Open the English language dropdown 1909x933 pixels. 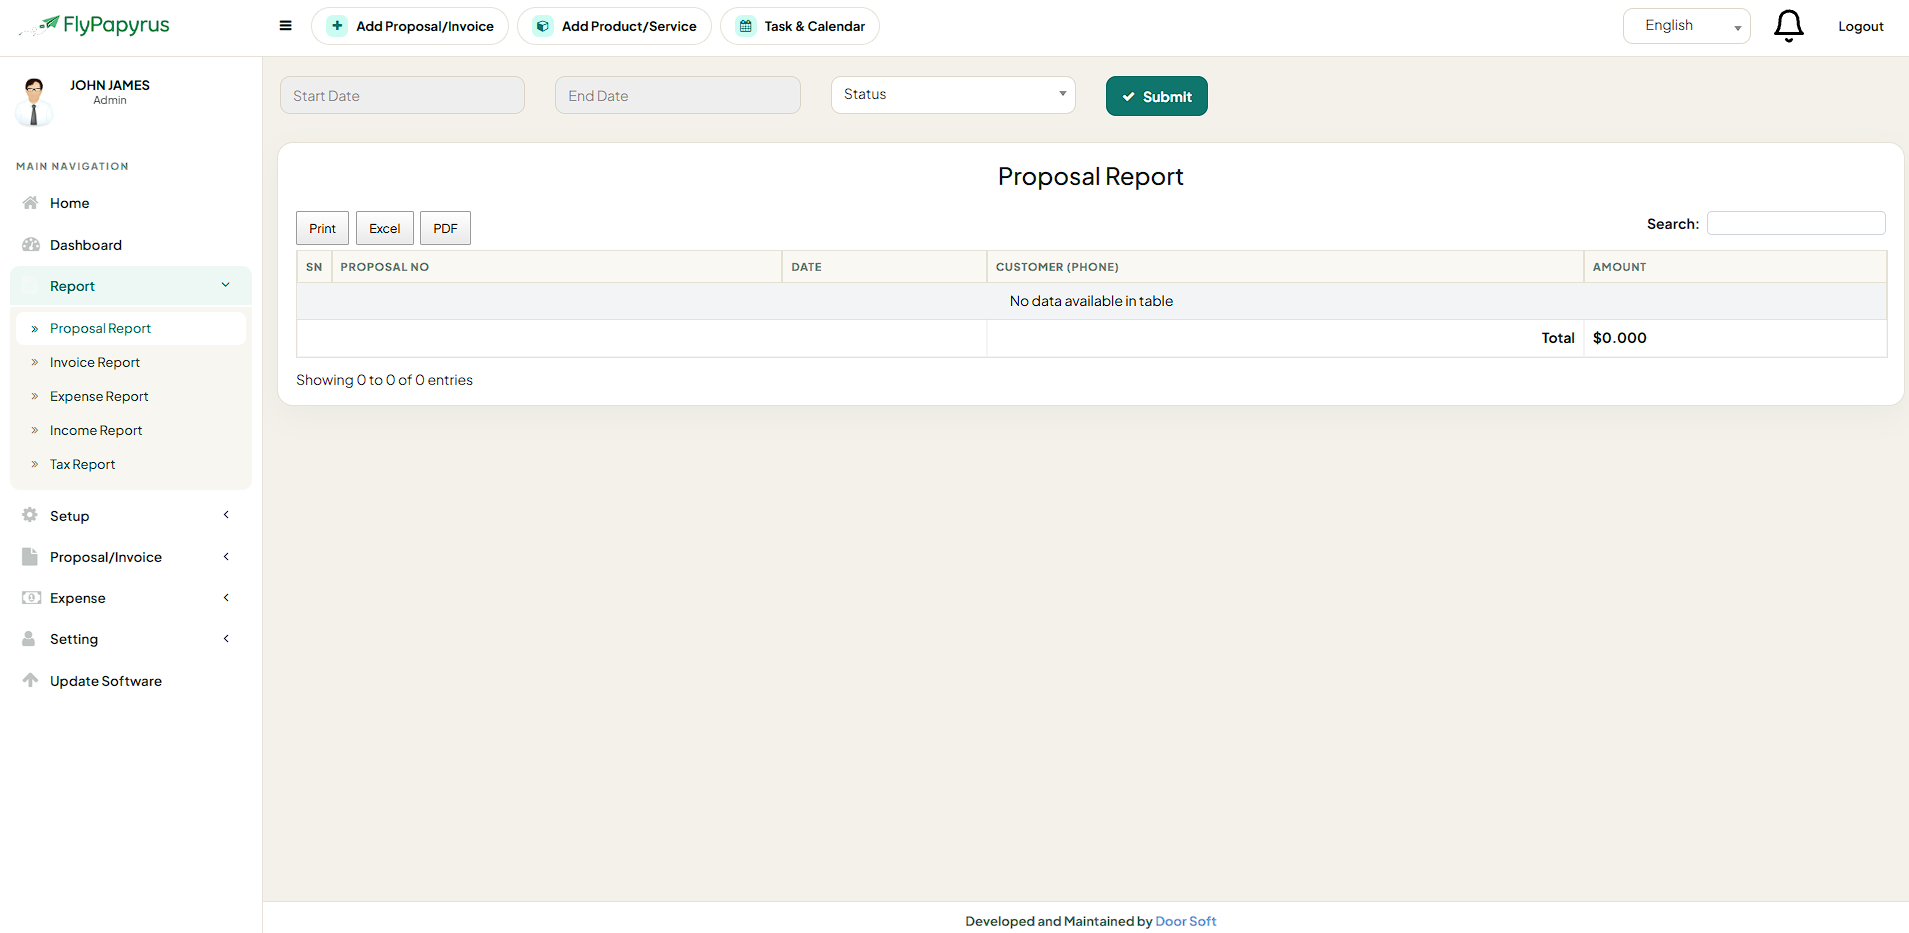pos(1686,26)
